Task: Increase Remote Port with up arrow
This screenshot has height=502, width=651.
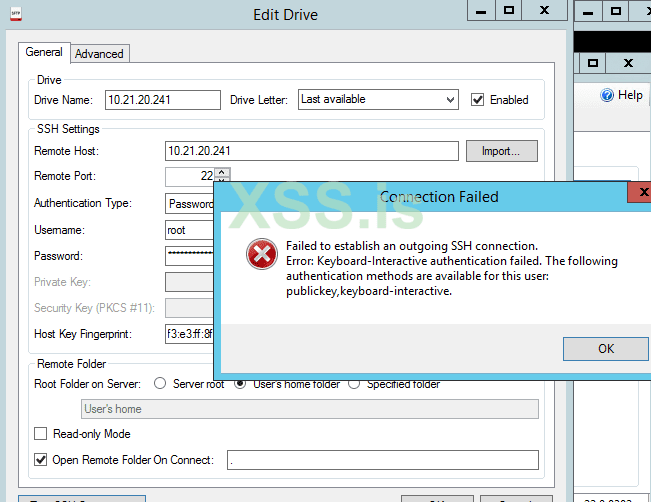Action: (x=222, y=172)
